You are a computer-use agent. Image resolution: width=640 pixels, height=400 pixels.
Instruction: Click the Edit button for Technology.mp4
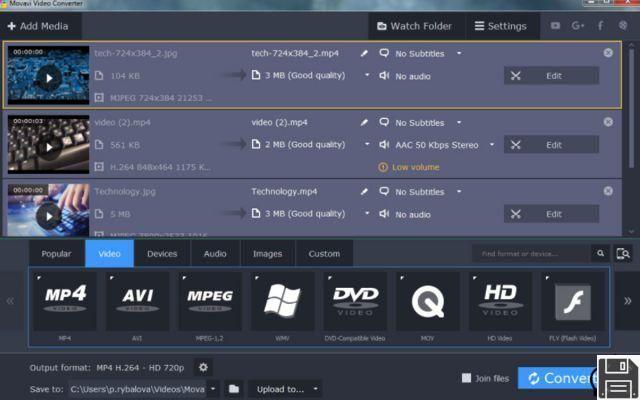tap(551, 214)
